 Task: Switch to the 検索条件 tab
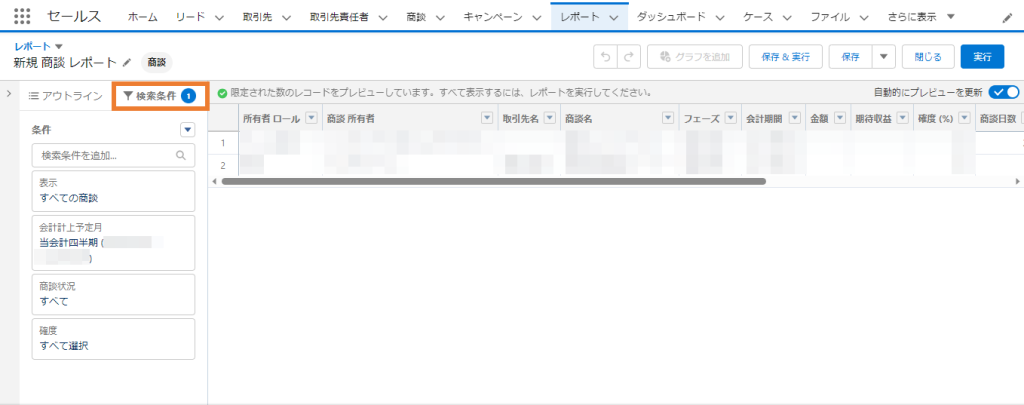160,96
